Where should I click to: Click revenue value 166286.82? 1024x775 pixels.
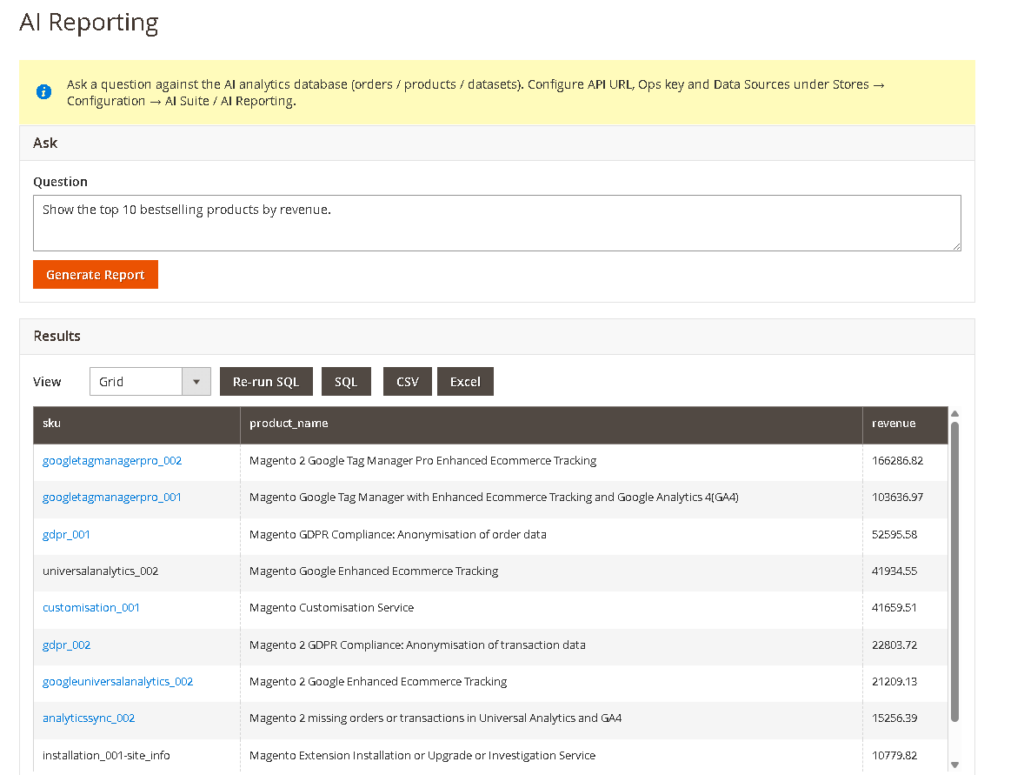(897, 460)
